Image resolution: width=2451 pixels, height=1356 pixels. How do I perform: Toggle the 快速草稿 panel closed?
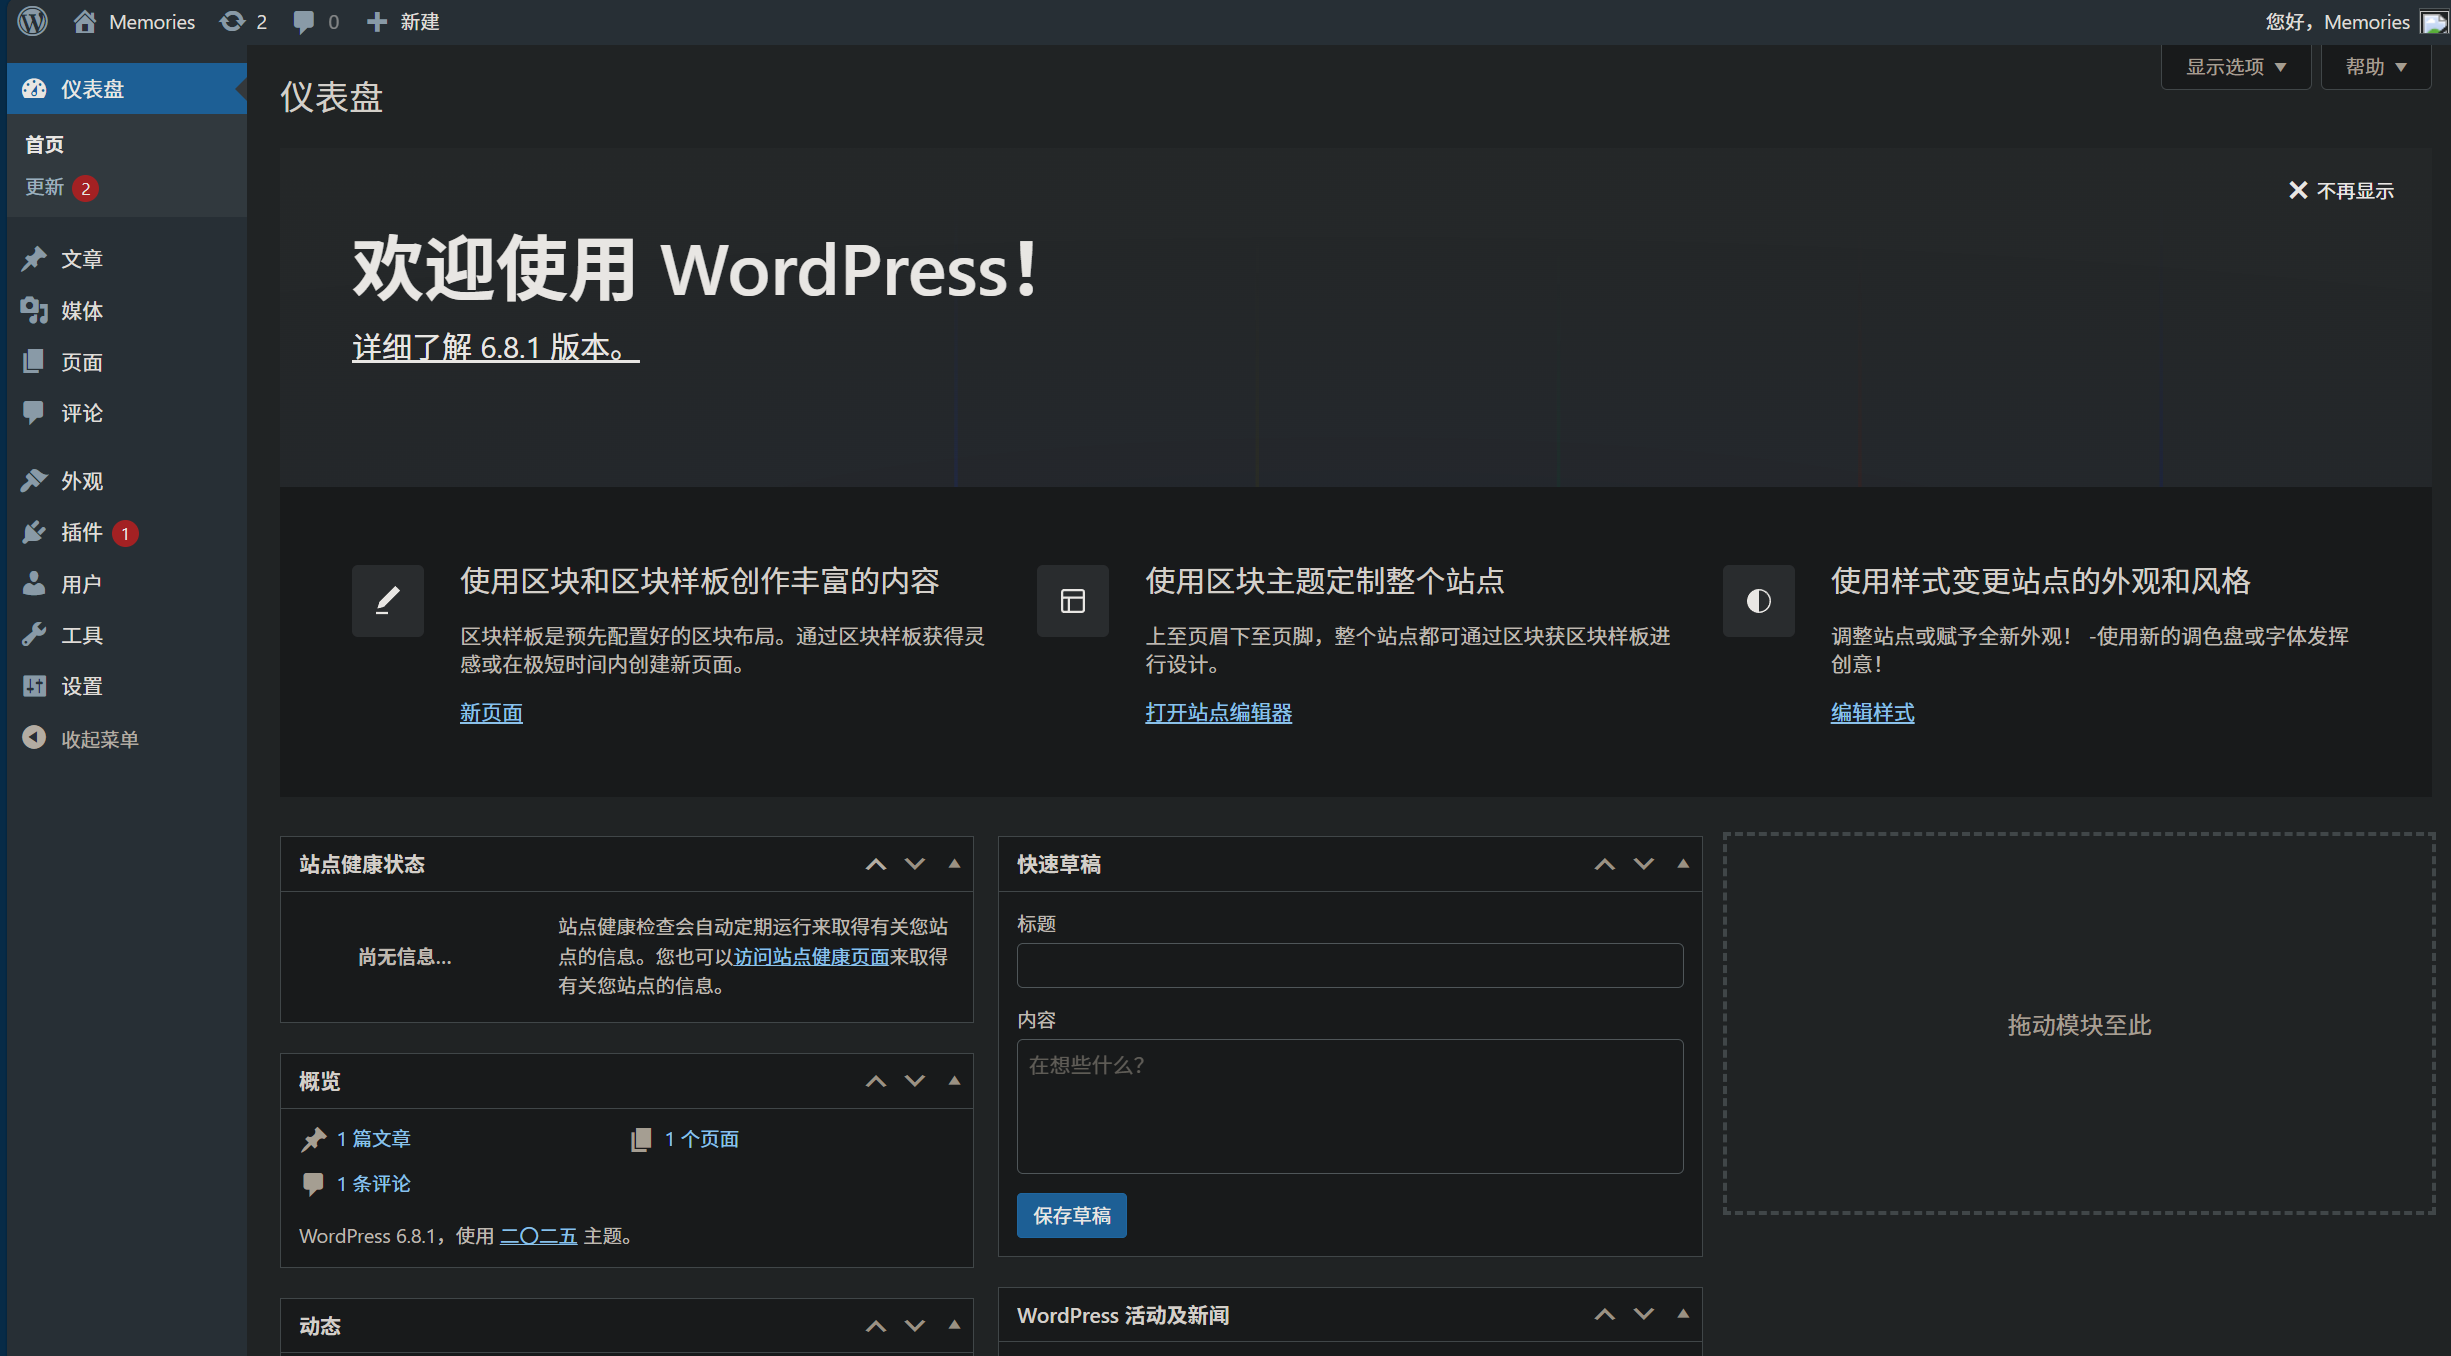pos(1683,864)
